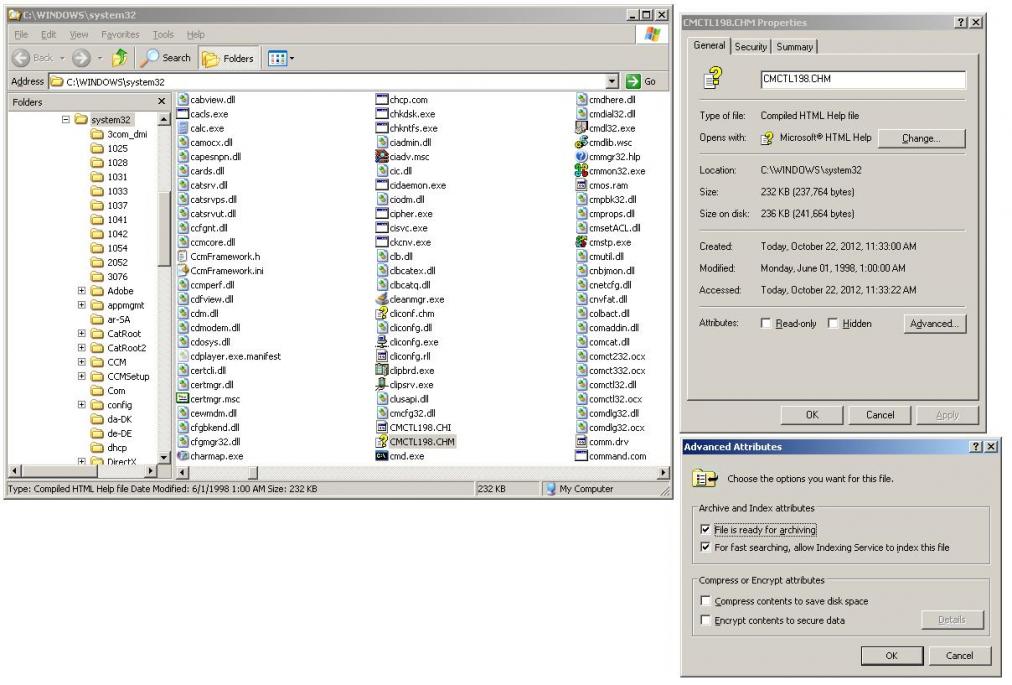Close the Folders pane with X
The height and width of the screenshot is (685, 1012).
tap(161, 101)
